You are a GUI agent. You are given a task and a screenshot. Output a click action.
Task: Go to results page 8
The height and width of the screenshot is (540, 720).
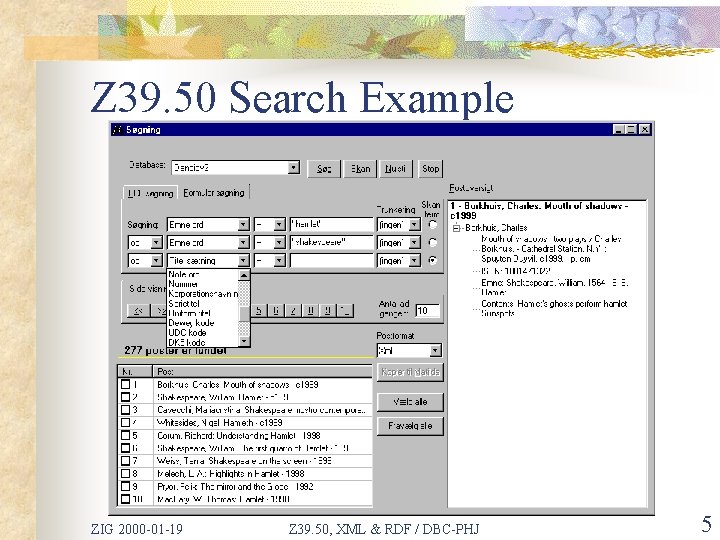310,311
